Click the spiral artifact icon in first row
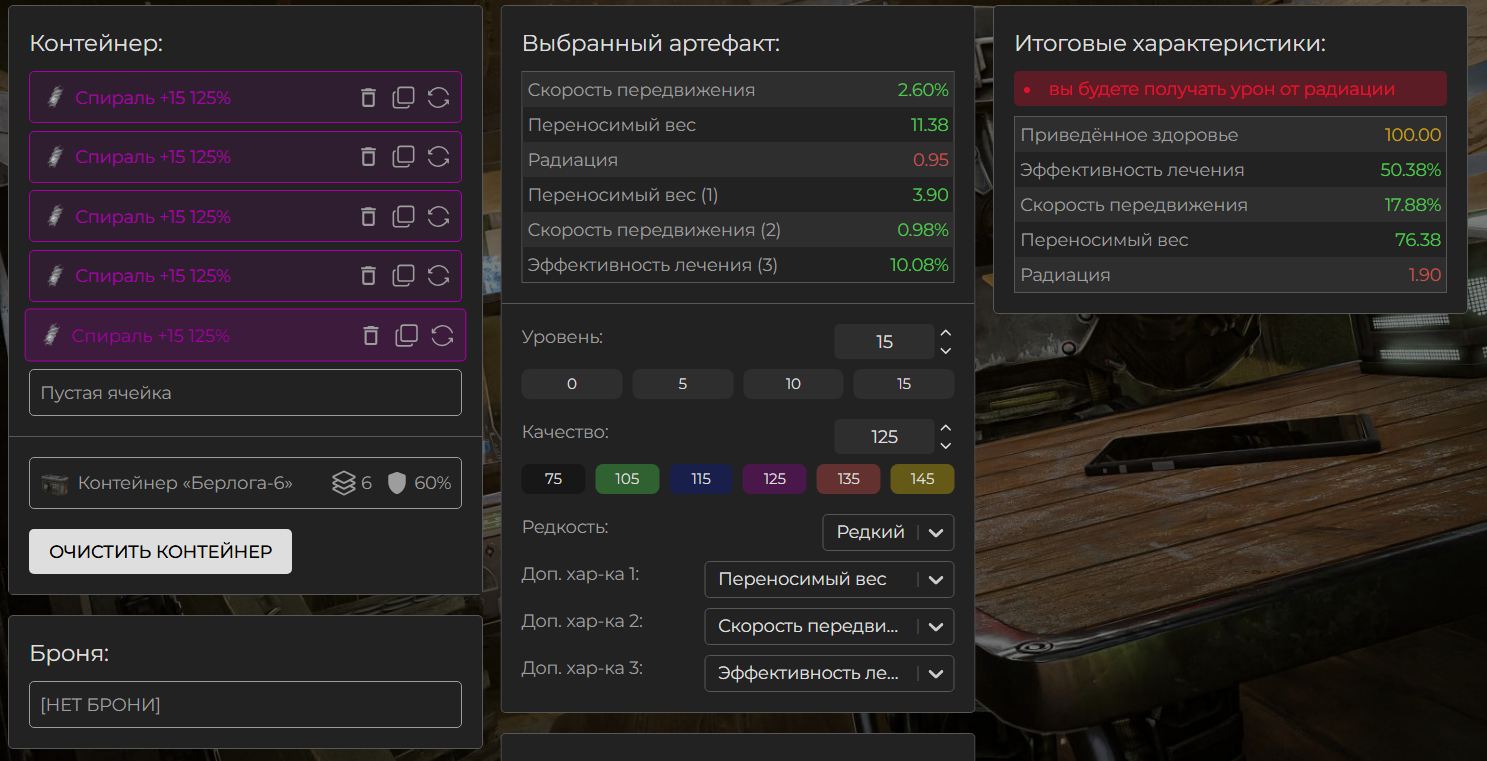Image resolution: width=1487 pixels, height=761 pixels. [55, 98]
